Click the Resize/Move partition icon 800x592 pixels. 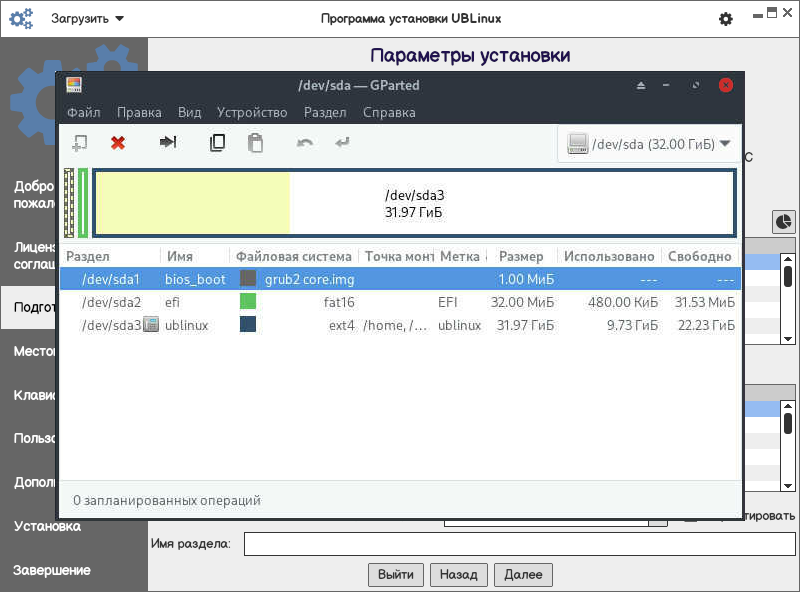tap(168, 142)
